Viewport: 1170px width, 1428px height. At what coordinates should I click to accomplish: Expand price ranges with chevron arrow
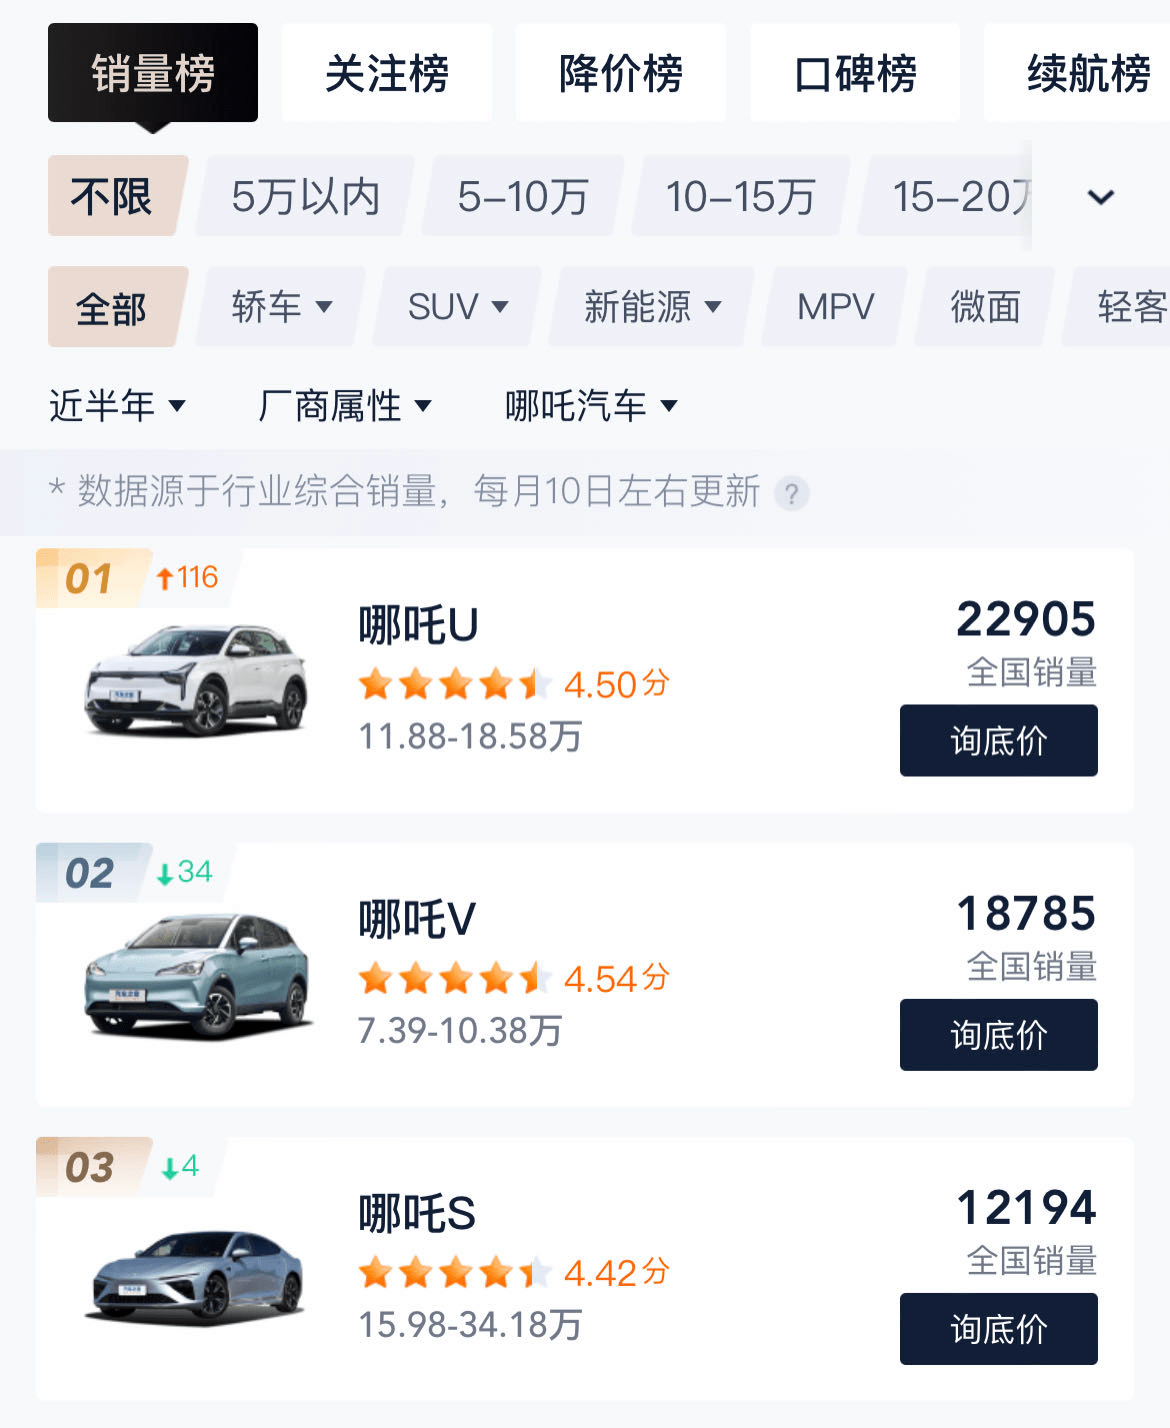pos(1100,197)
